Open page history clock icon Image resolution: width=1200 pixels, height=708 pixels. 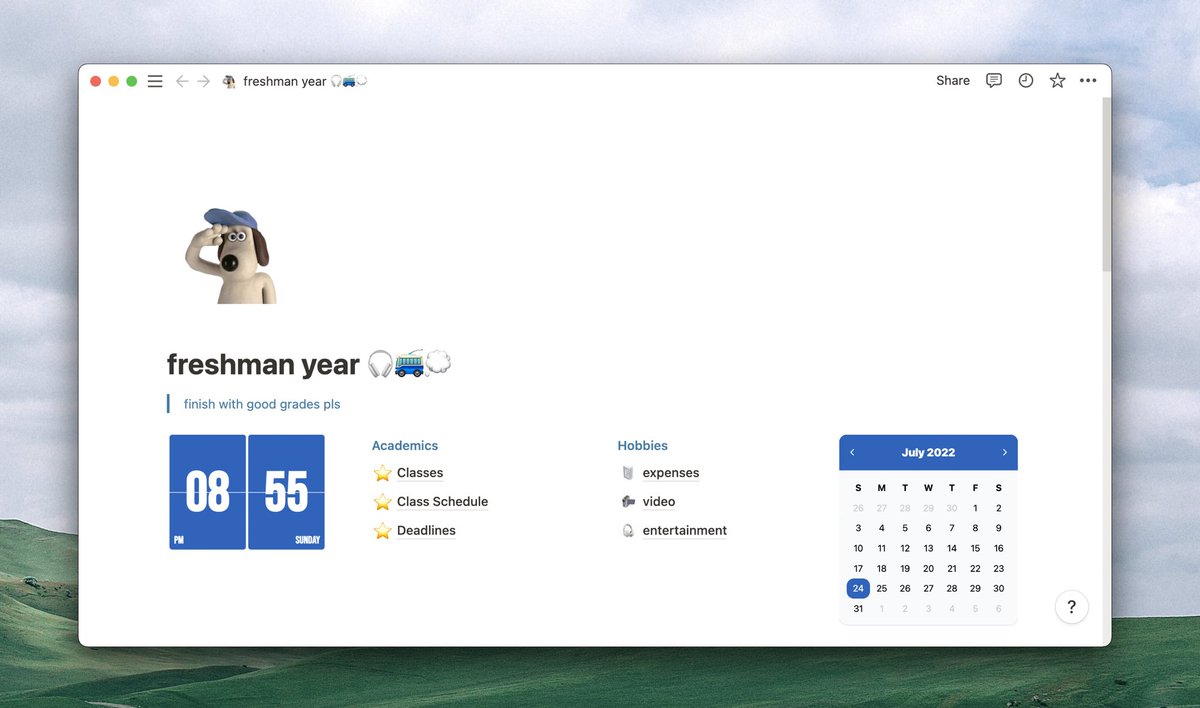pos(1026,81)
